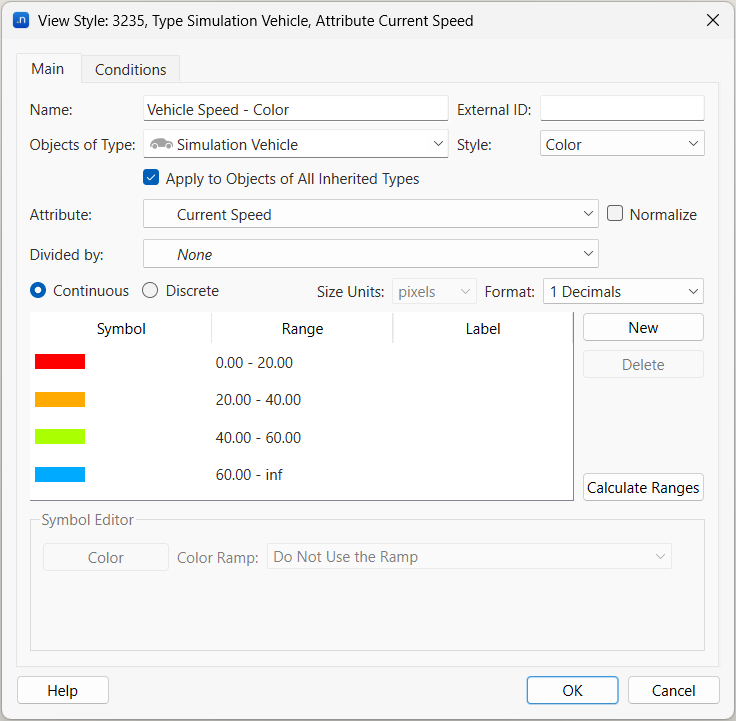Click the app logo icon in title bar

(20, 20)
